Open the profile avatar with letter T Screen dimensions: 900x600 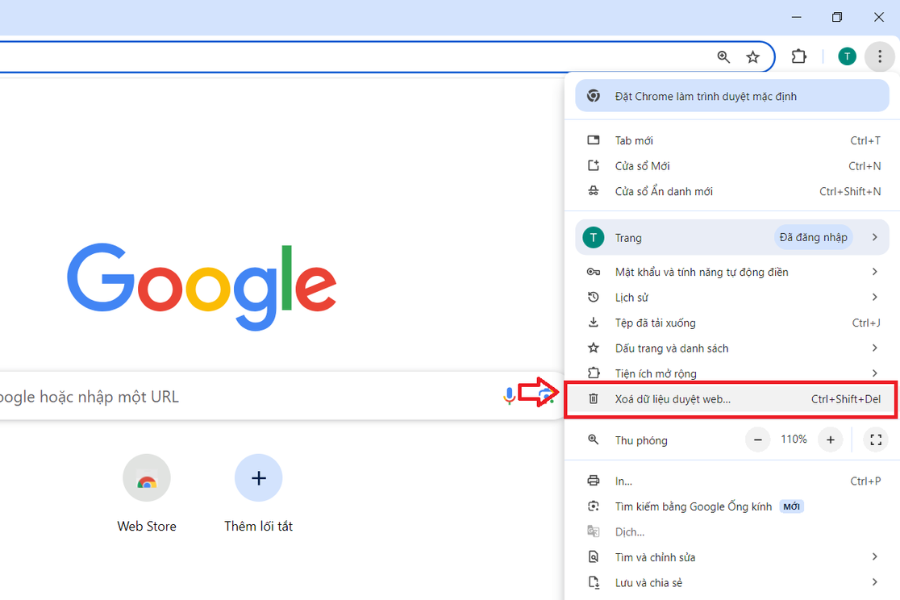tap(846, 56)
